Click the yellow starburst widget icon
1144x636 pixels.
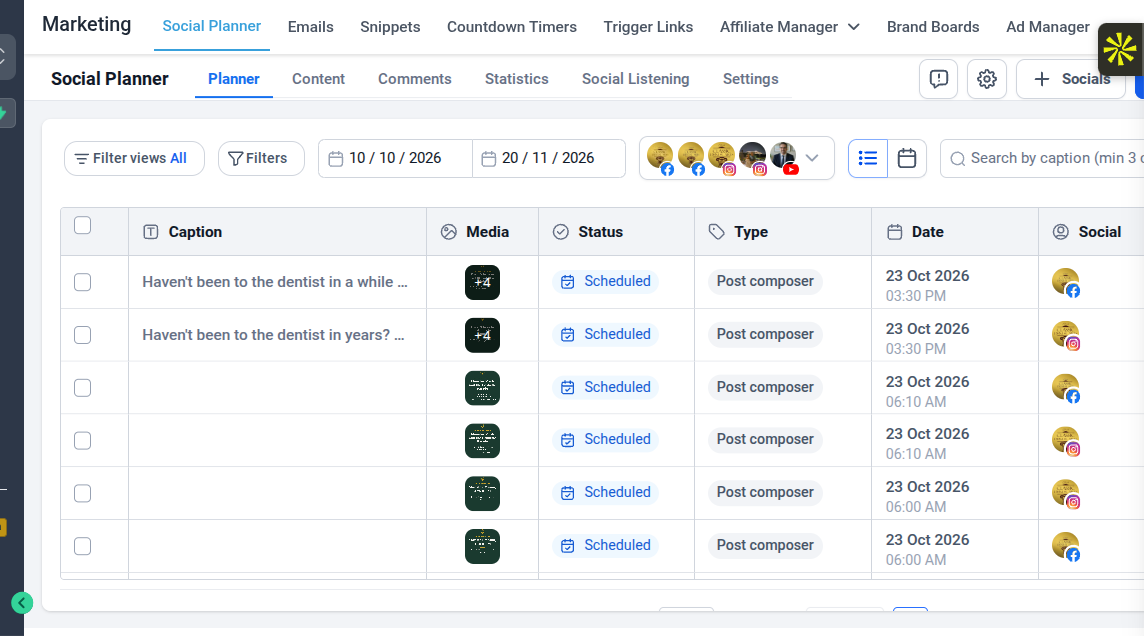[x=1120, y=50]
